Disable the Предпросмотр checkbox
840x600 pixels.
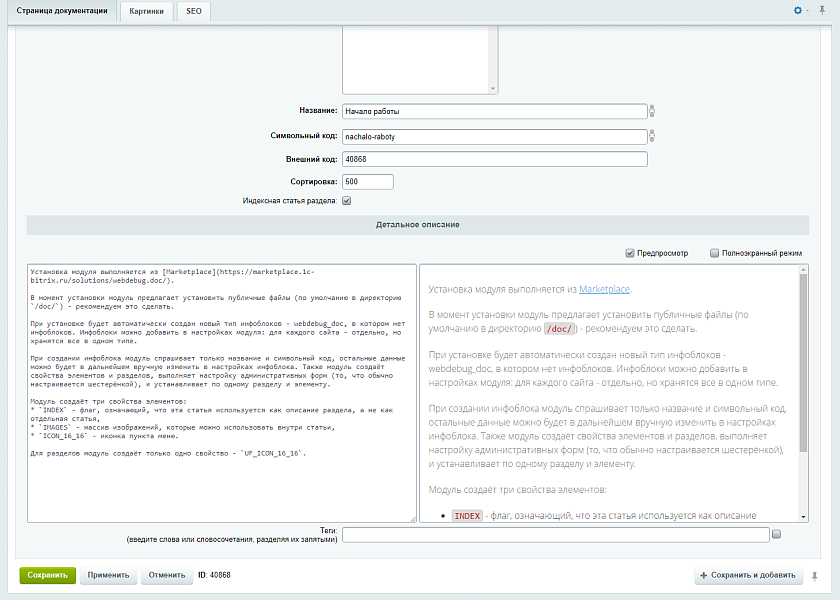pos(630,253)
